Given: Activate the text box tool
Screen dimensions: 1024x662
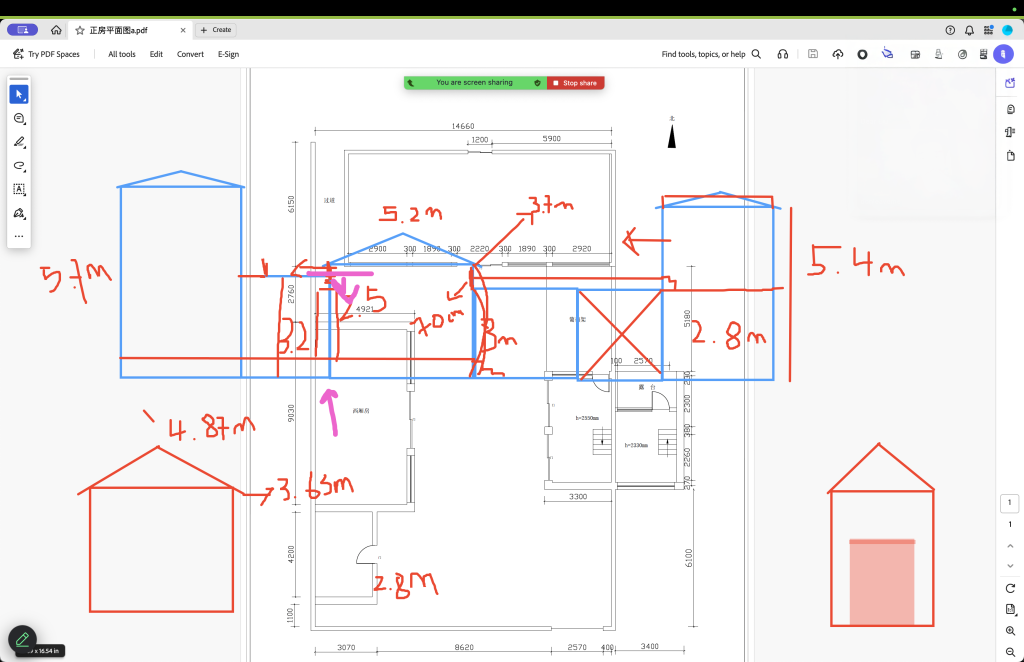Looking at the screenshot, I should (19, 189).
